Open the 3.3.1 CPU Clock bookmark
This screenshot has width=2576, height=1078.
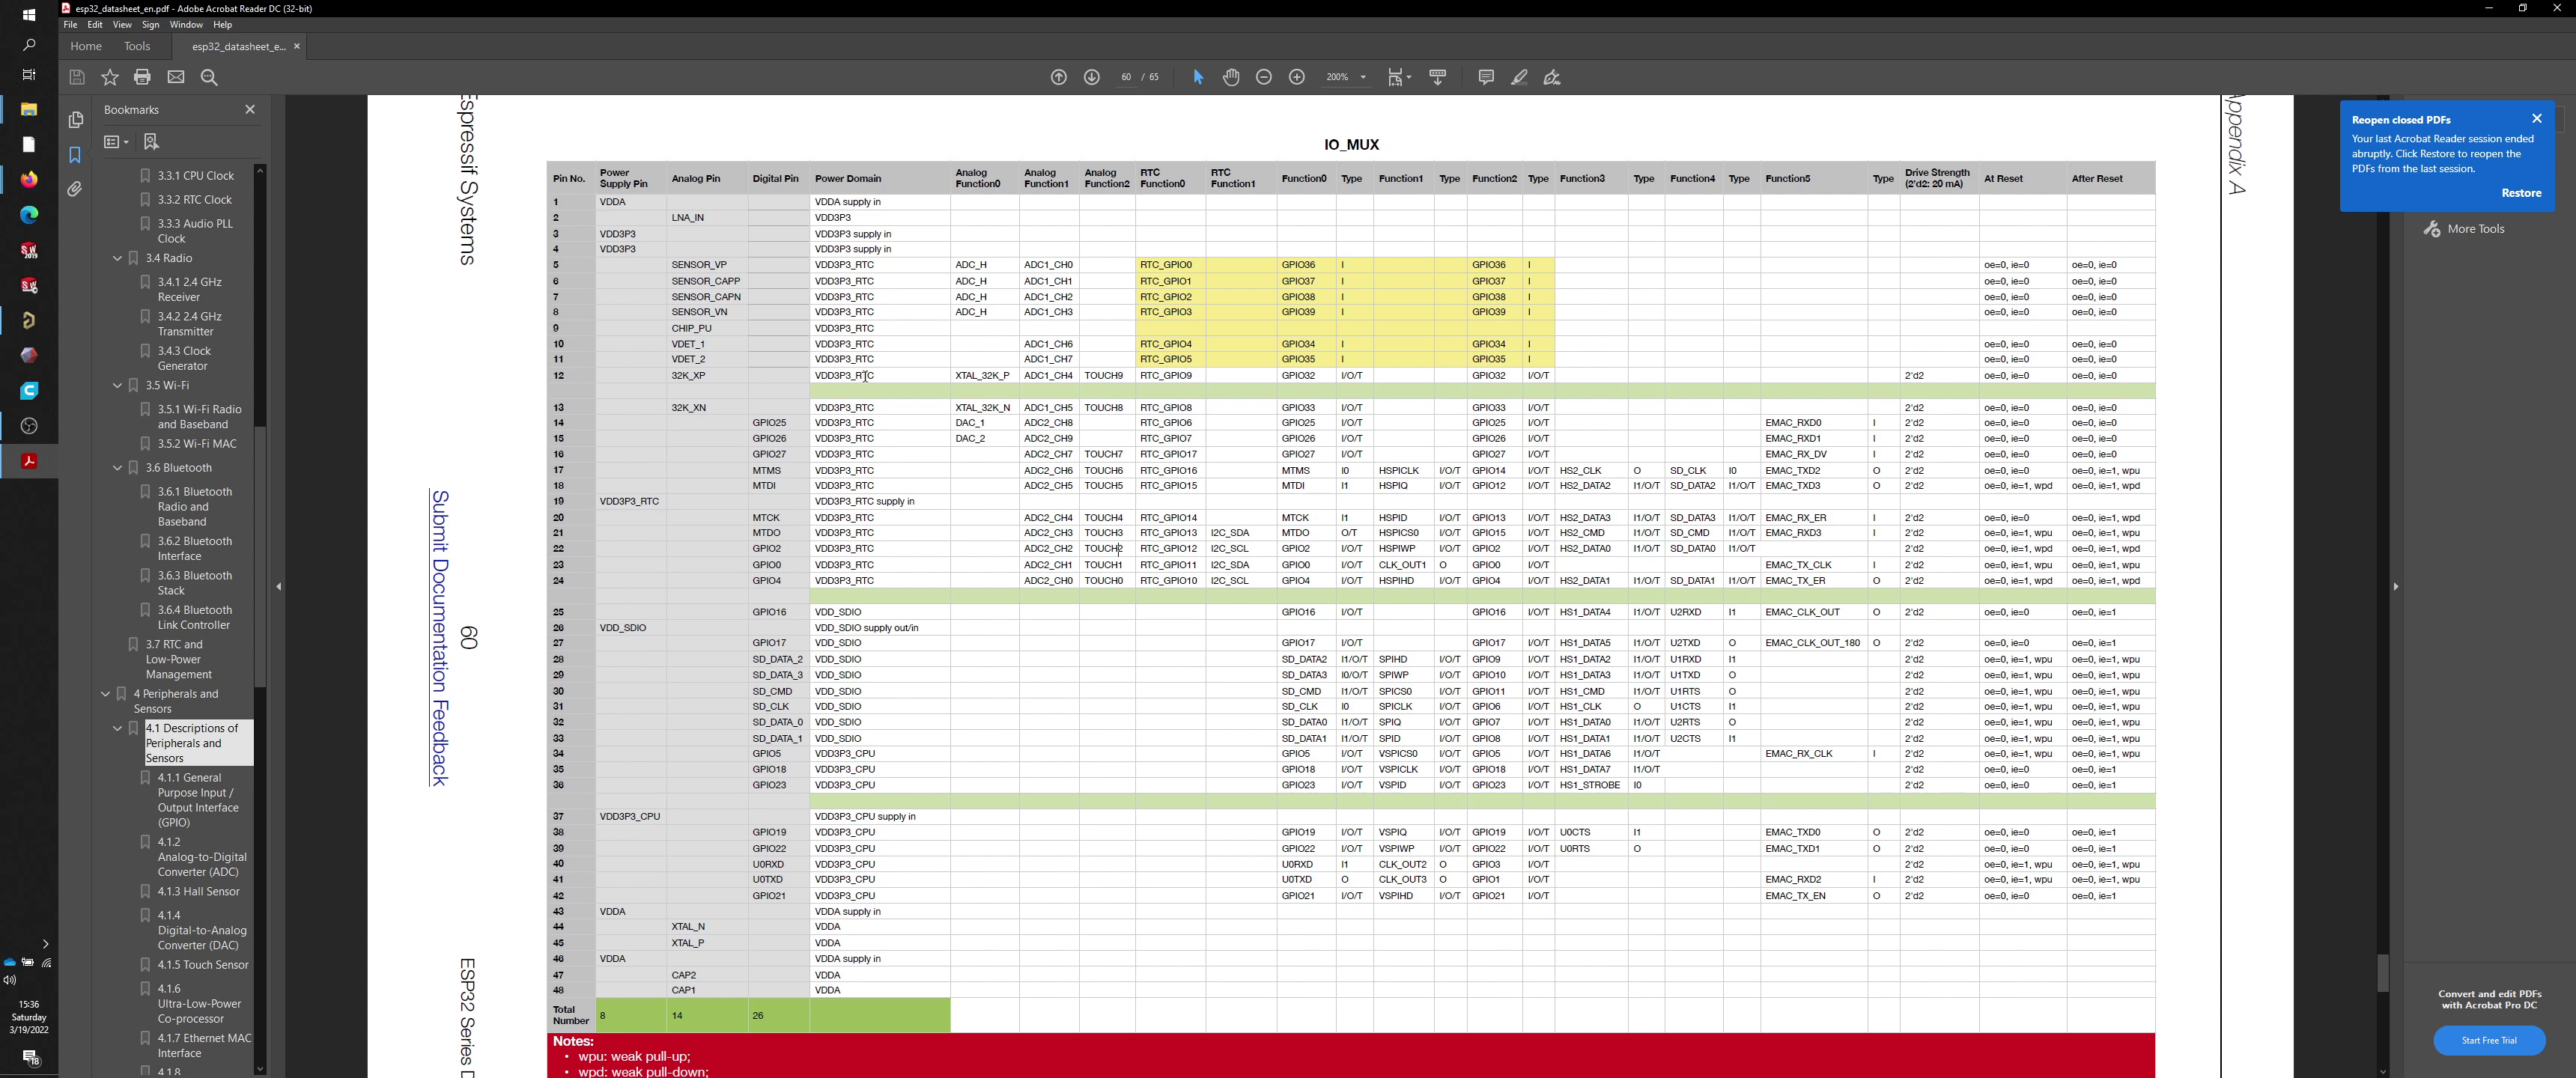[x=196, y=175]
